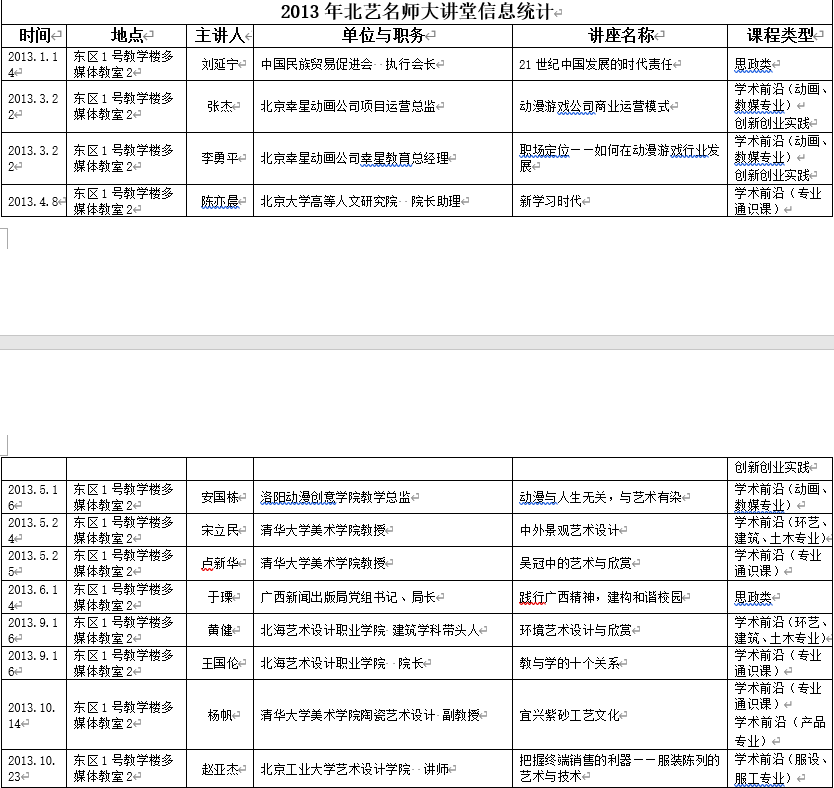Click the gray page break gap between pages

(x=417, y=342)
